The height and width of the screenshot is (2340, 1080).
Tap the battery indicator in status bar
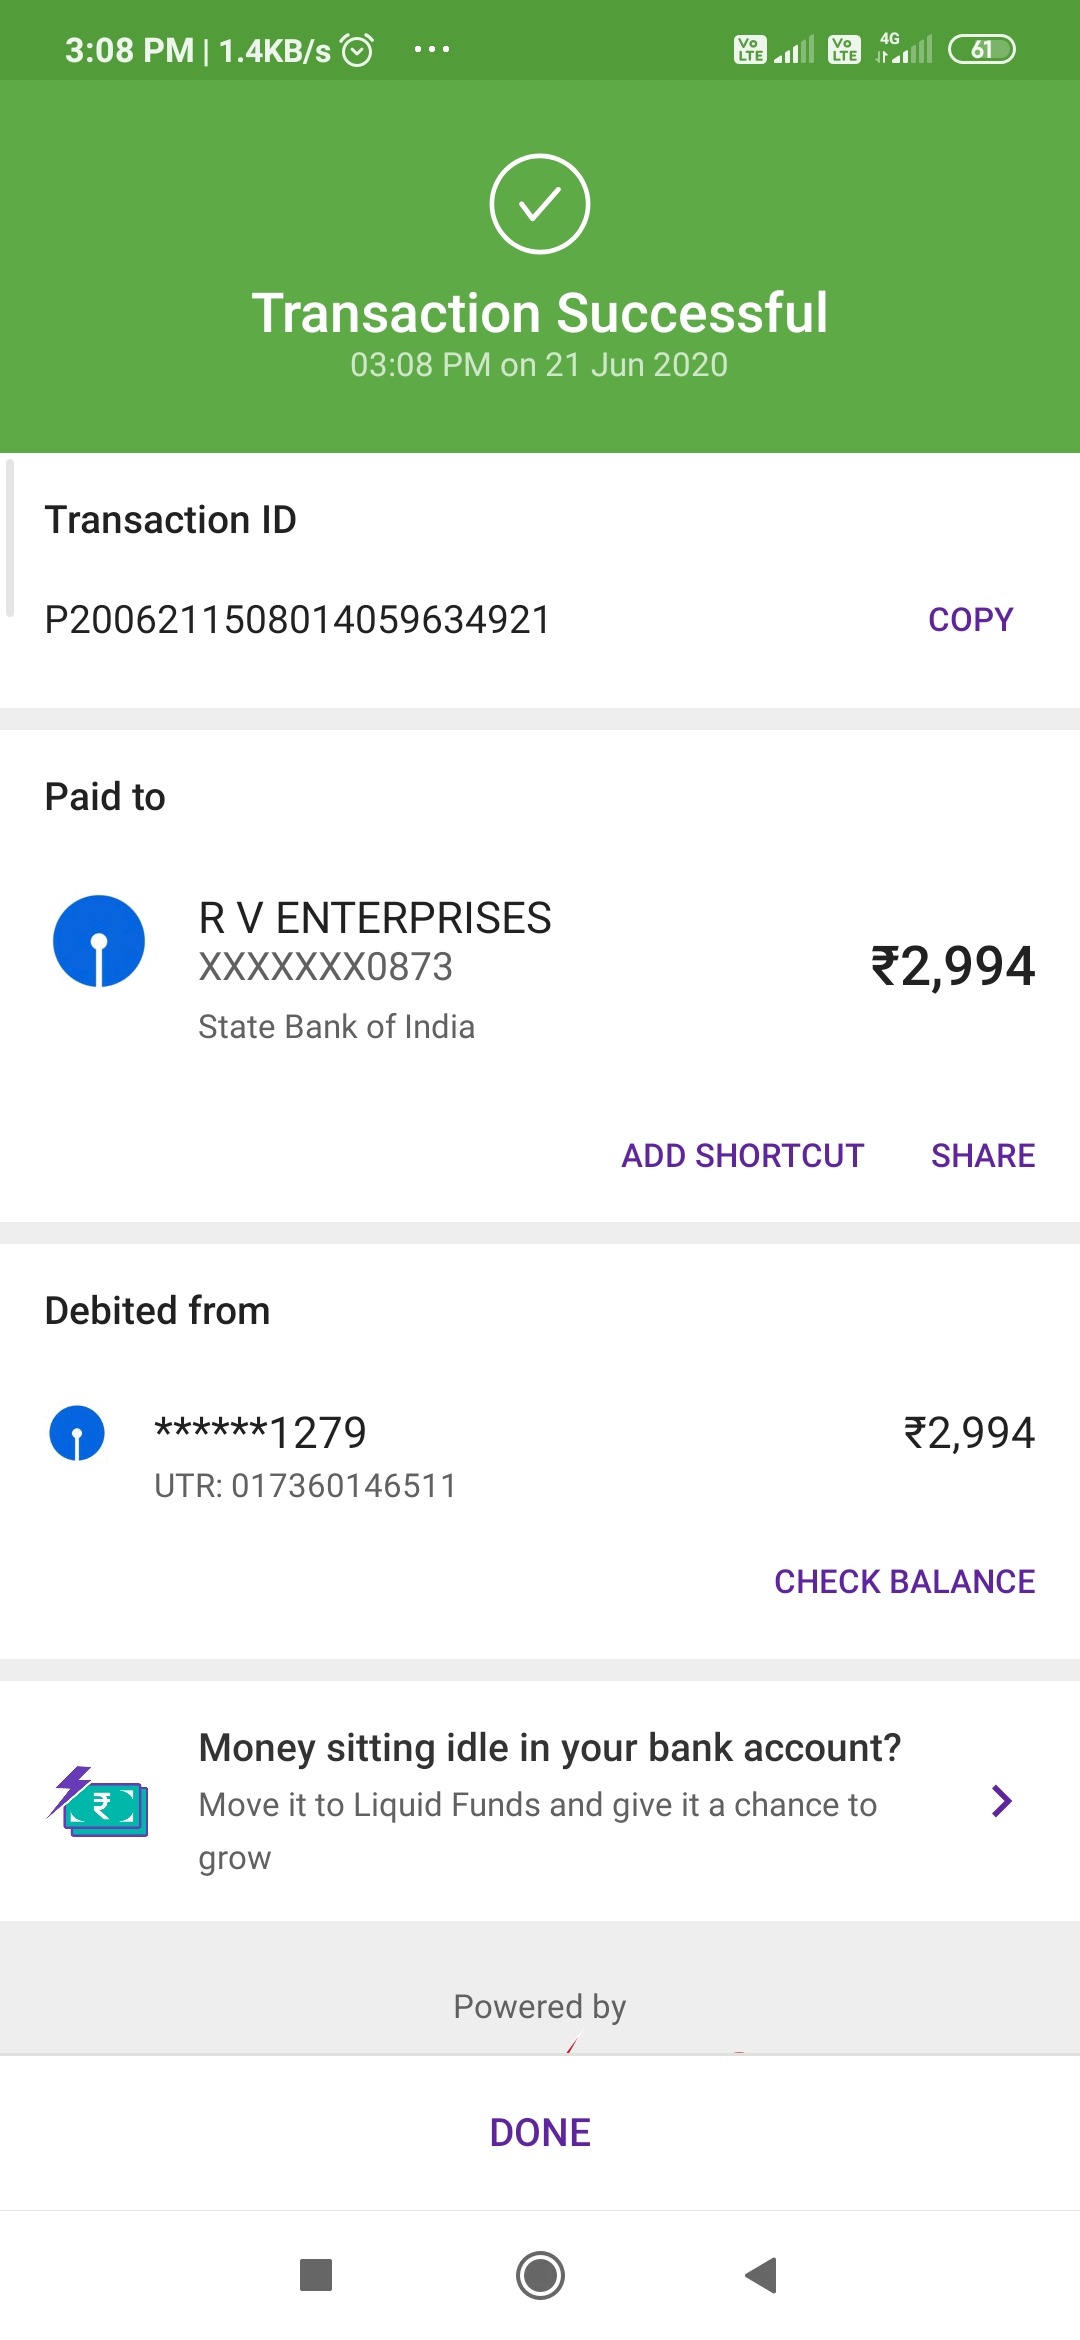pyautogui.click(x=981, y=49)
